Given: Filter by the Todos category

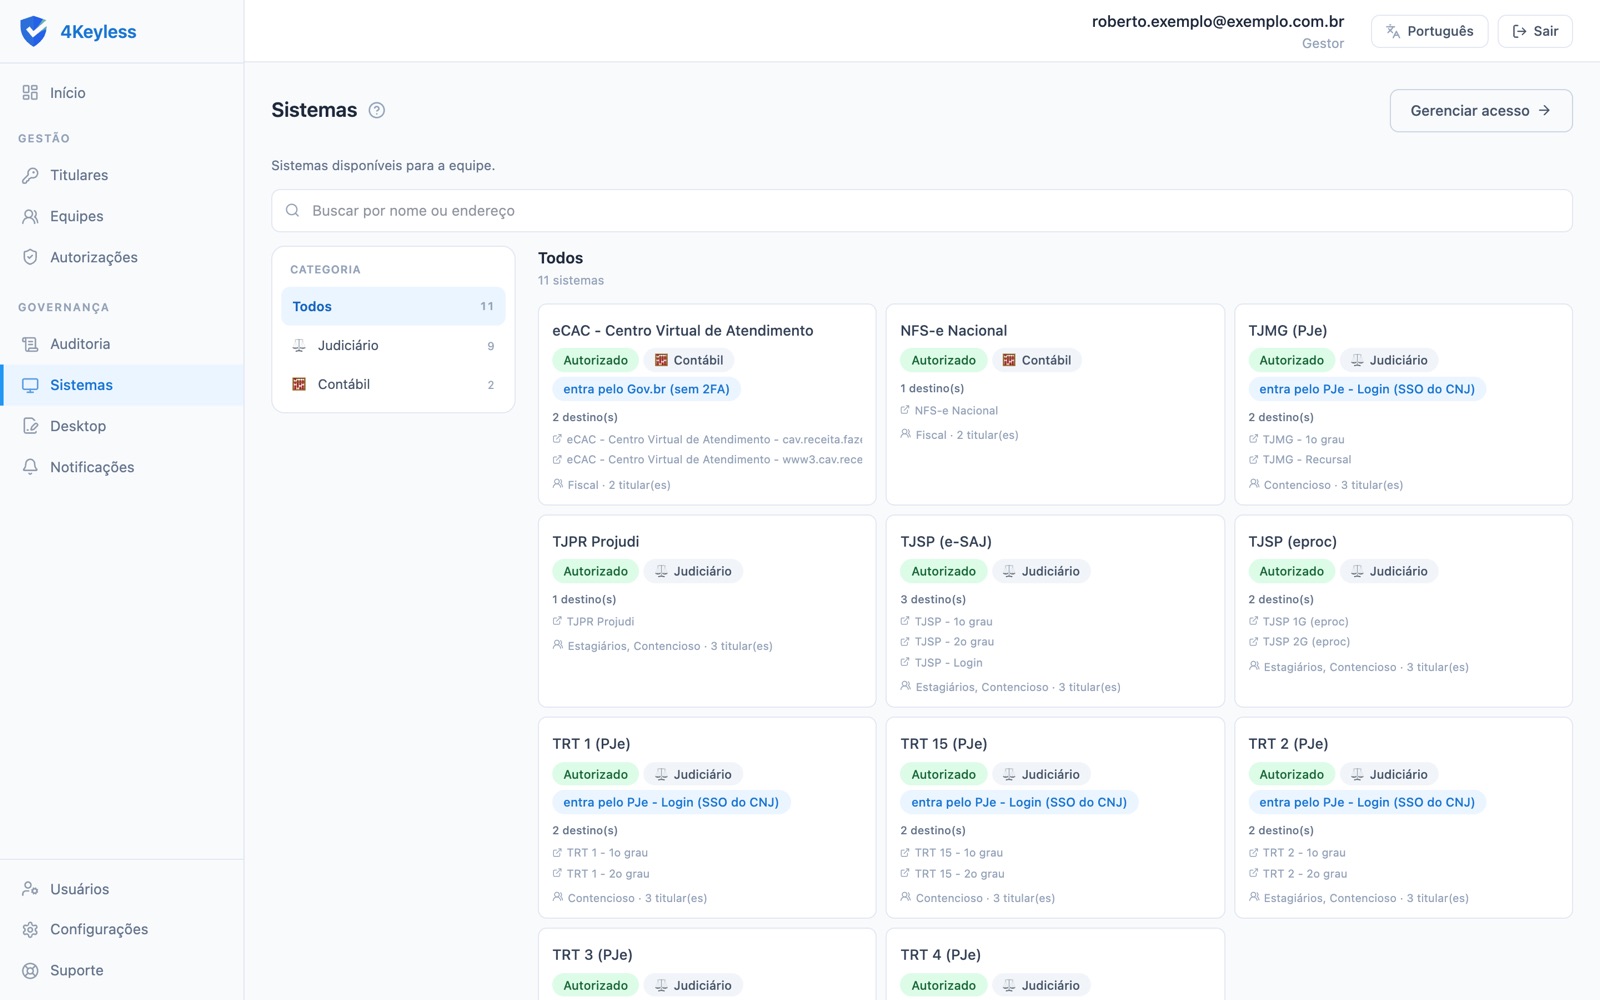Looking at the screenshot, I should click(393, 306).
